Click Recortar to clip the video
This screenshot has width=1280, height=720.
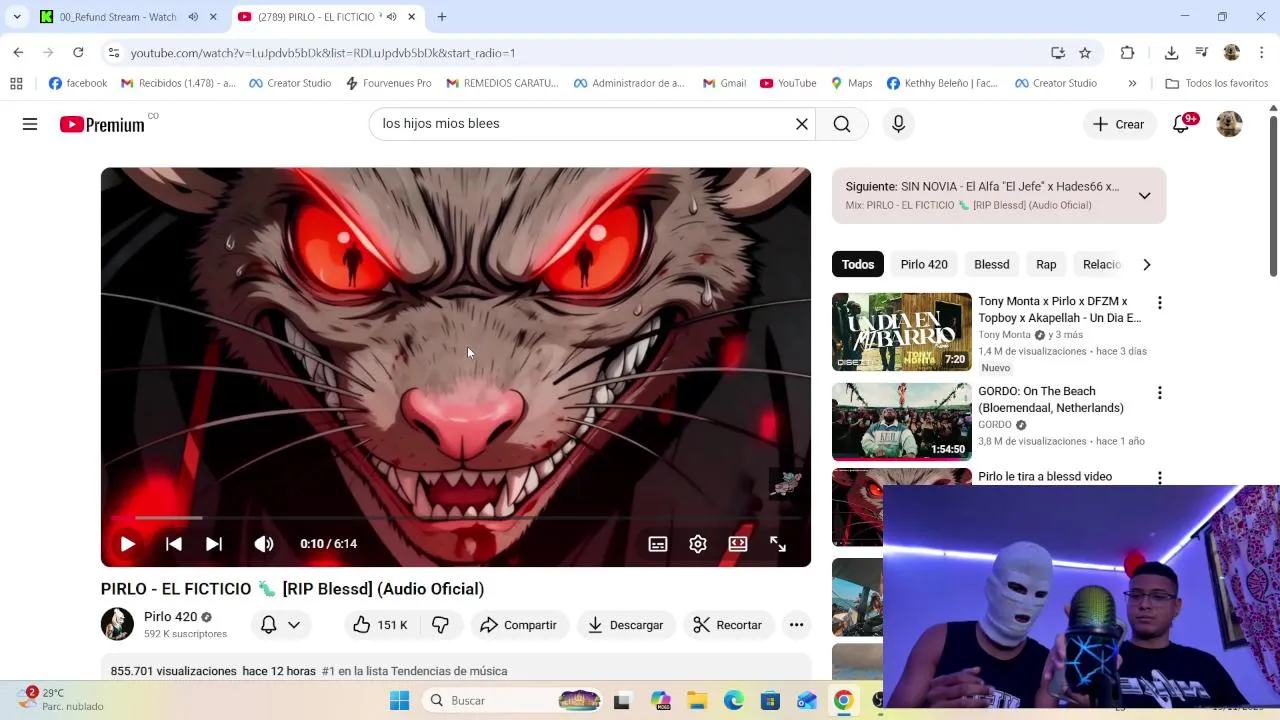coord(727,625)
